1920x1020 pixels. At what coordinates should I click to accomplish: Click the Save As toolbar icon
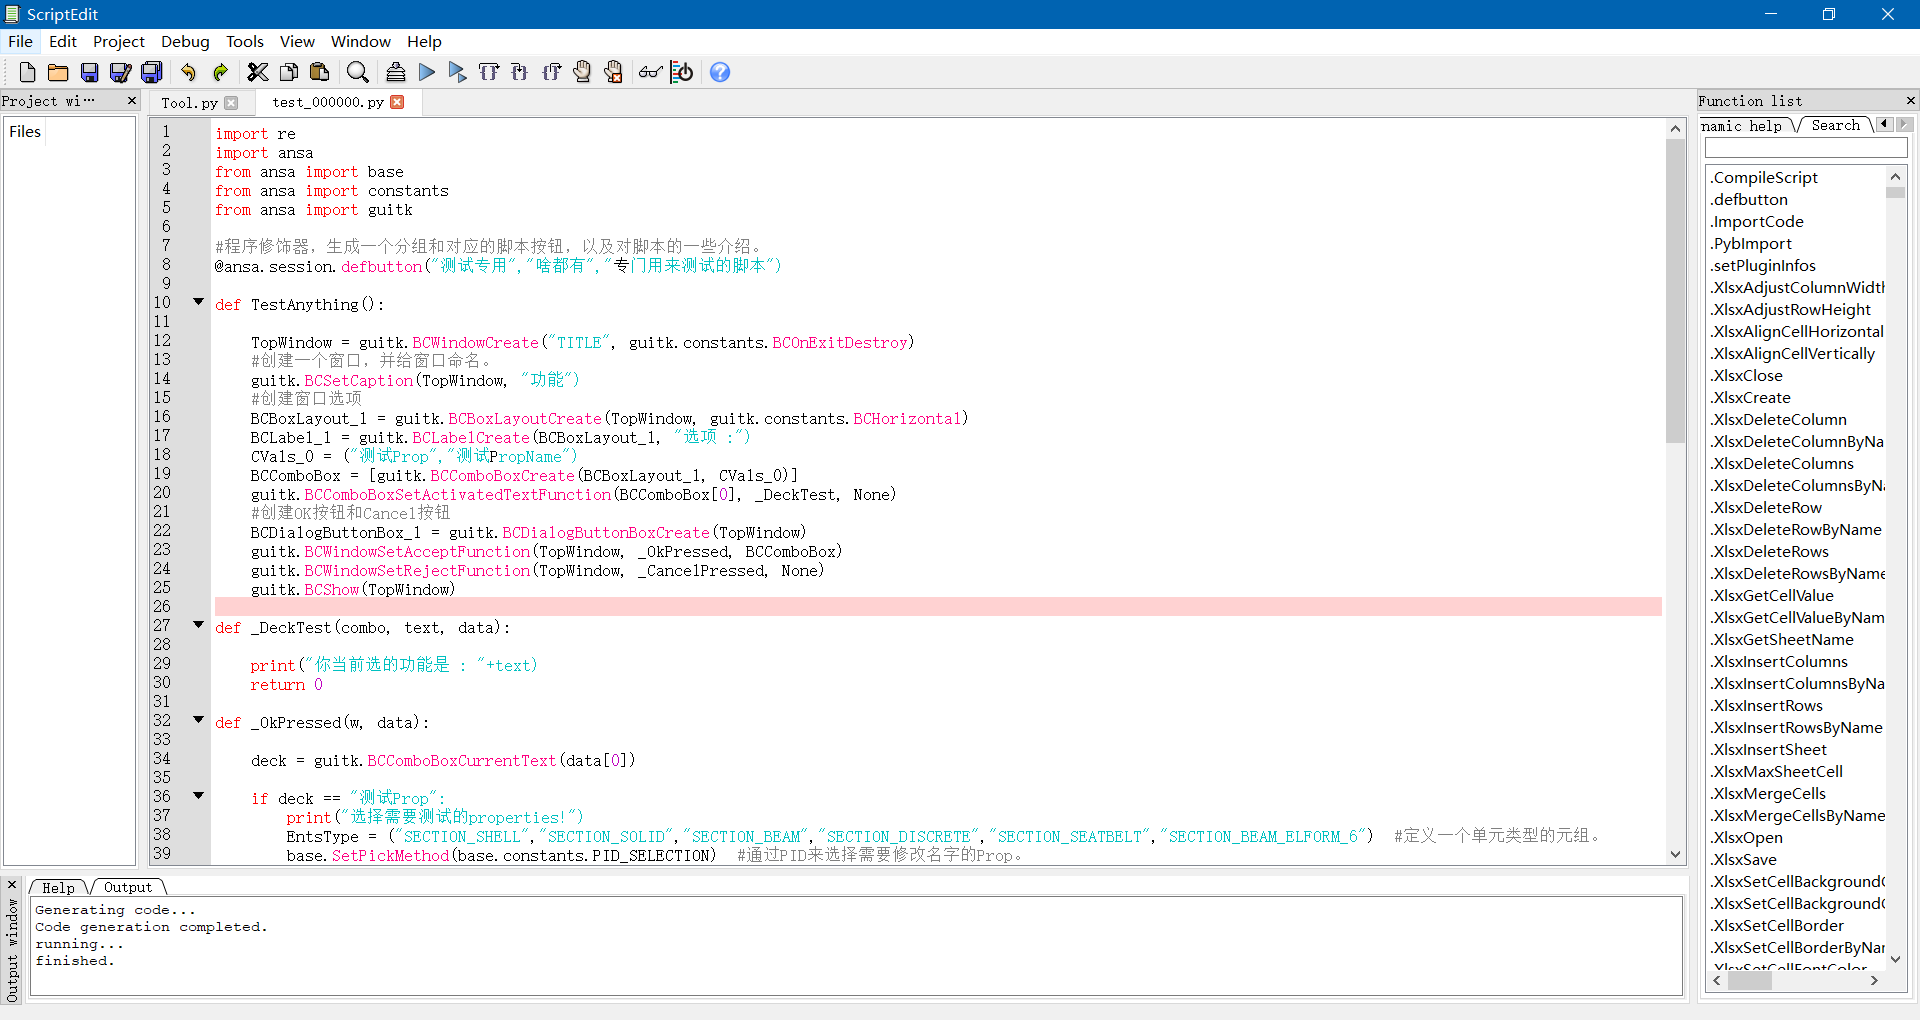pyautogui.click(x=121, y=72)
